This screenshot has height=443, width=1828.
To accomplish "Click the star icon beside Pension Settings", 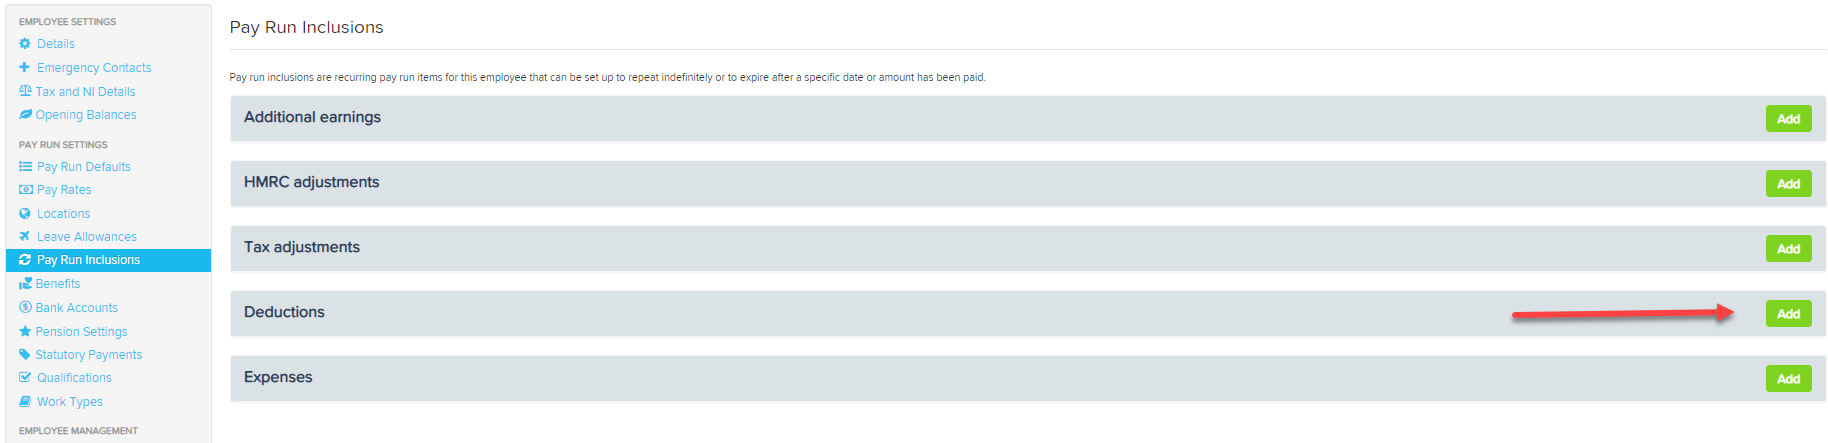I will coord(25,332).
